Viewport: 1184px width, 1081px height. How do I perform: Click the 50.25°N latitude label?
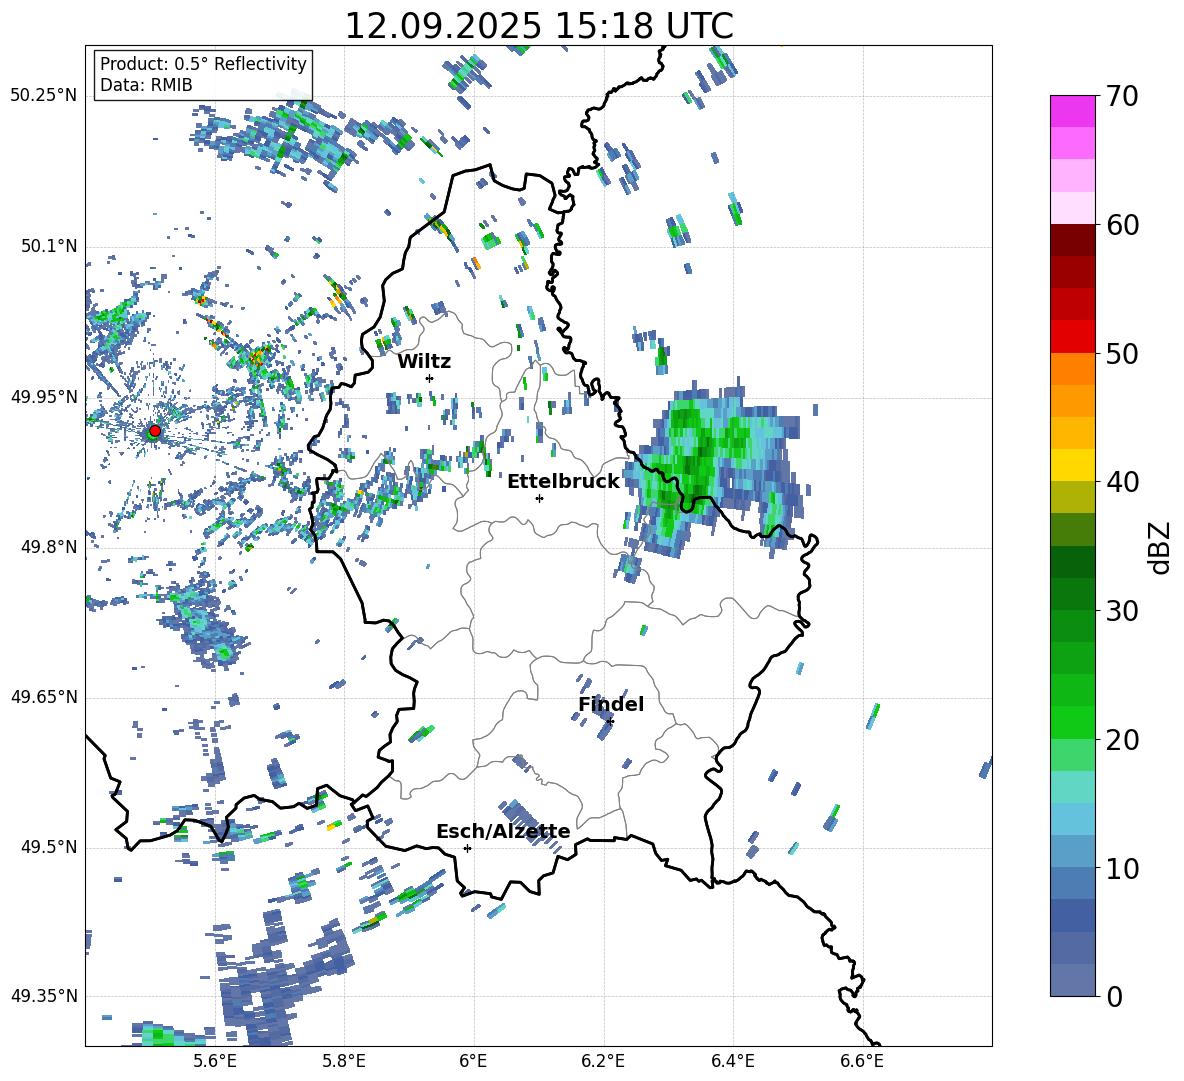click(x=44, y=96)
